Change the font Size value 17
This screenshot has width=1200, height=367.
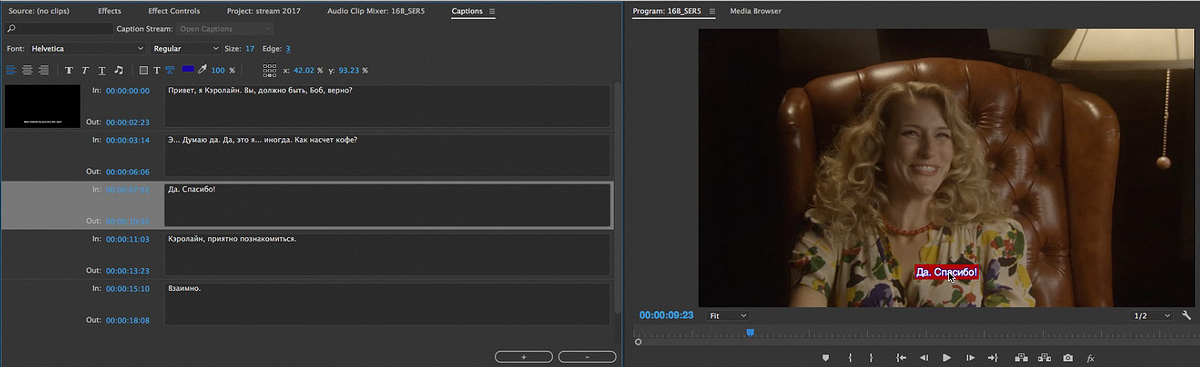pyautogui.click(x=250, y=48)
